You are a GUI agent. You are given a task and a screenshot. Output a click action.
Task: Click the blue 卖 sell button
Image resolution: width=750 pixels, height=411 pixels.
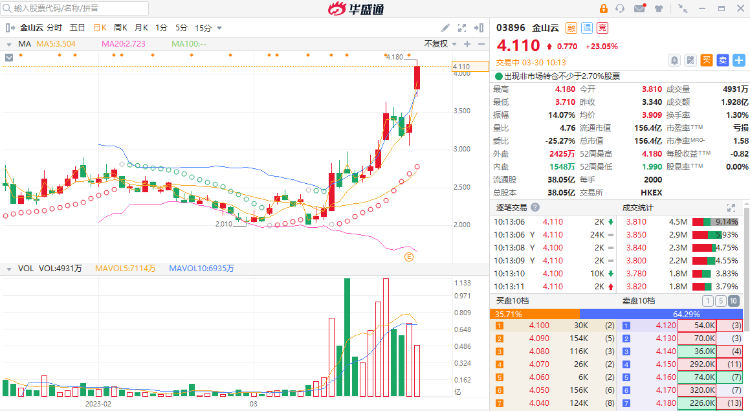tap(723, 60)
